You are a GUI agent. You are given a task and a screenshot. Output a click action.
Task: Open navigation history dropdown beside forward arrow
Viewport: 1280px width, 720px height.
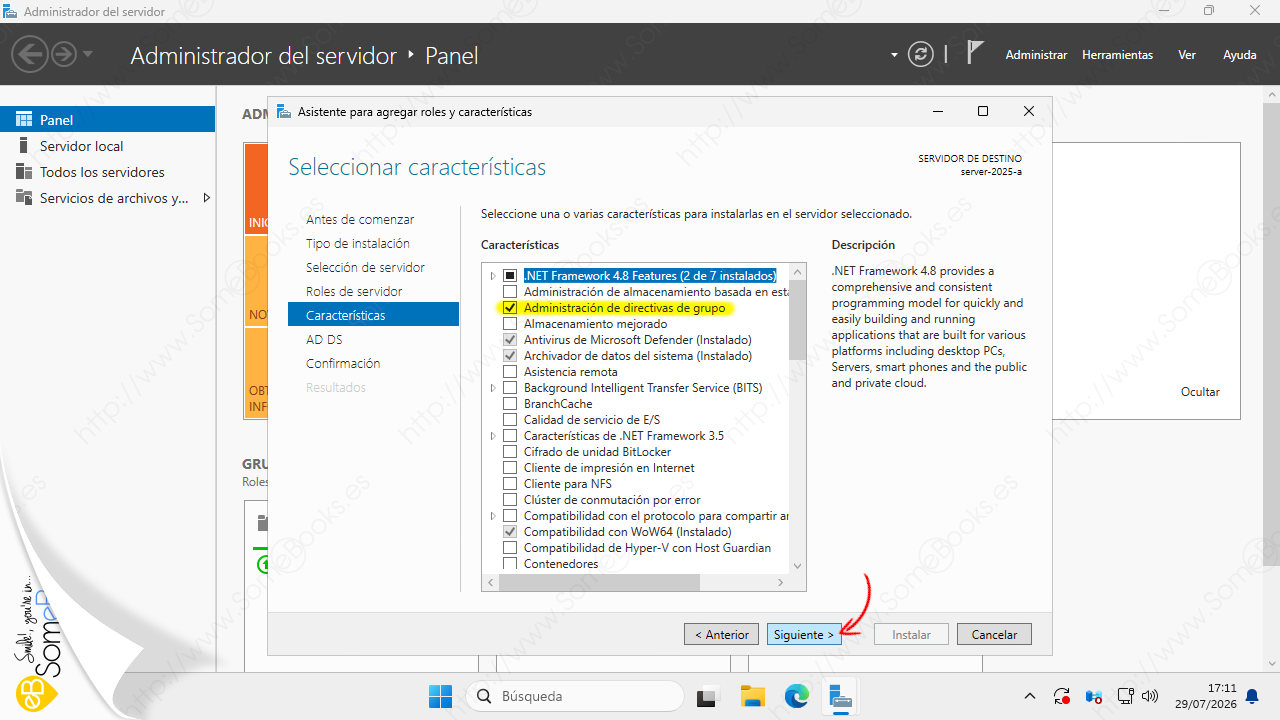point(88,54)
